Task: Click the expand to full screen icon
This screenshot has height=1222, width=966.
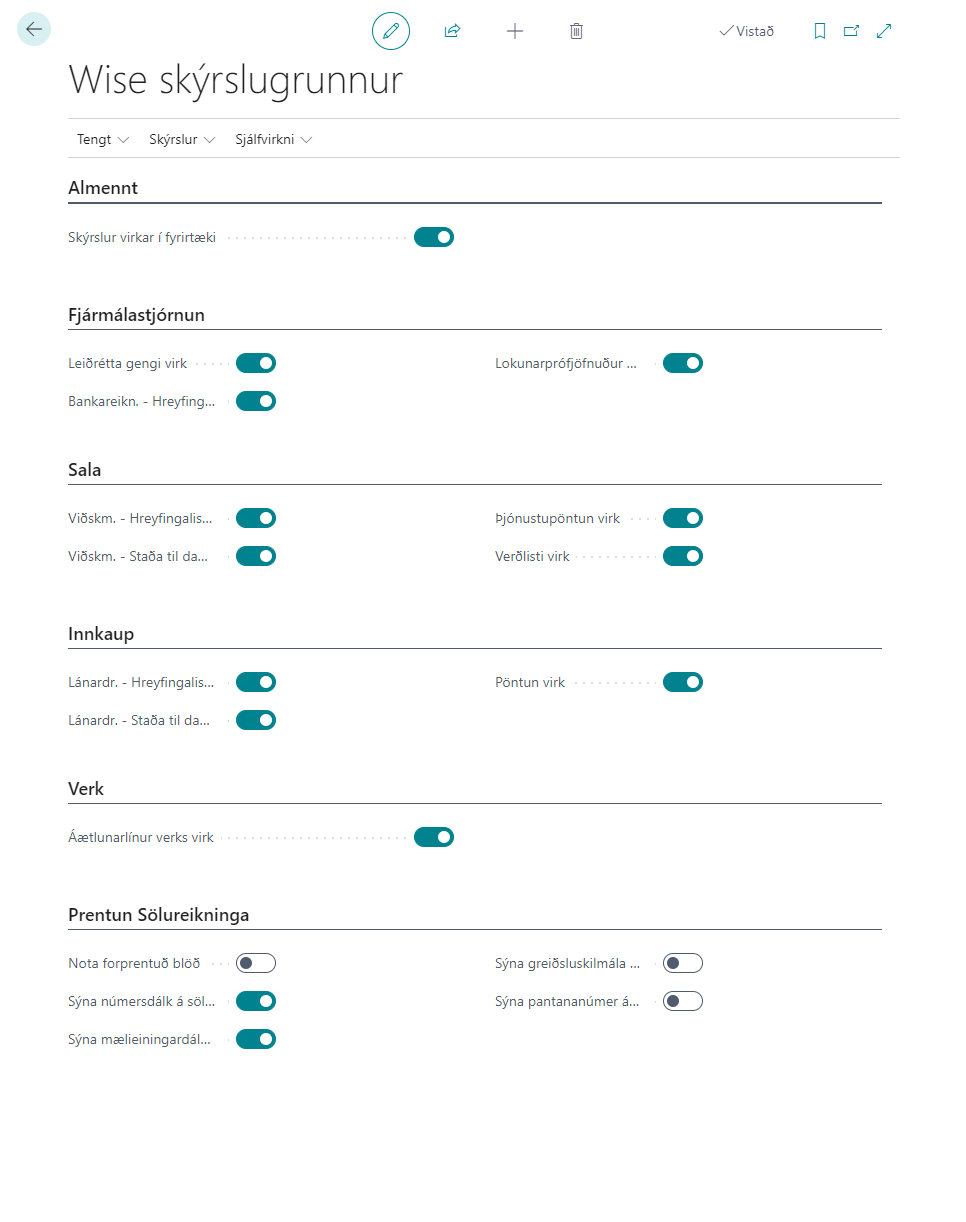Action: click(x=884, y=31)
